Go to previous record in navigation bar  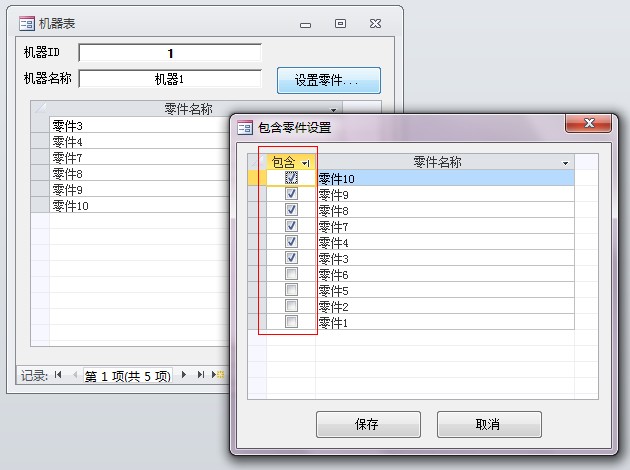point(75,375)
